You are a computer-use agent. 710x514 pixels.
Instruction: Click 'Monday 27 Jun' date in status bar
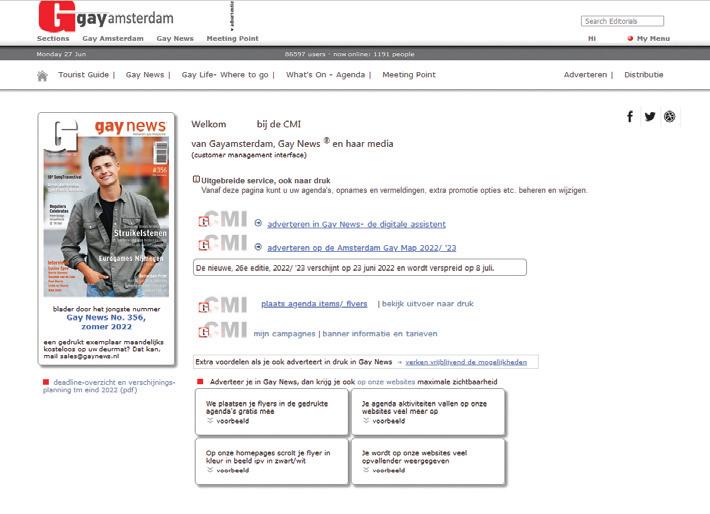(61, 54)
